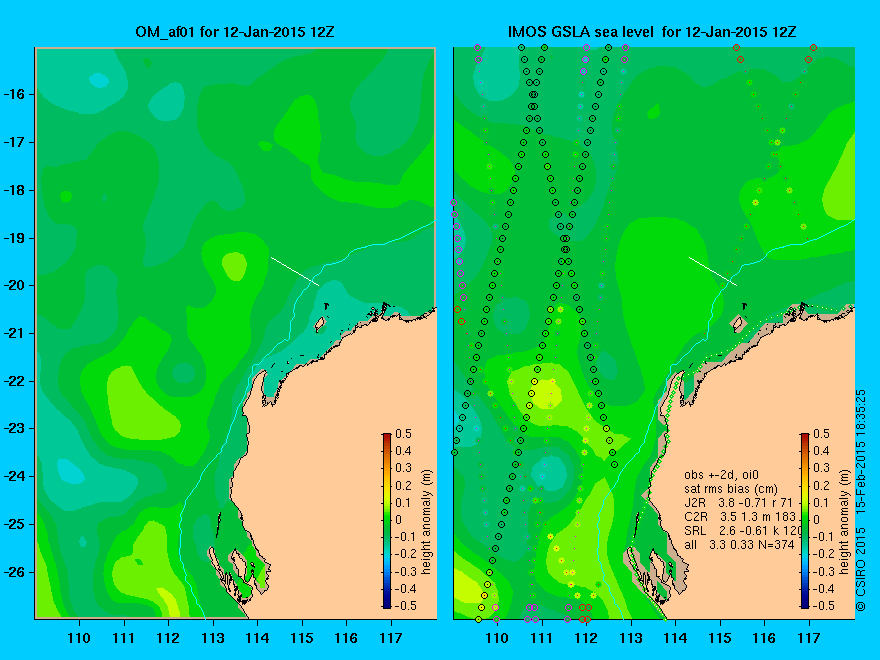Click the white transect line in IMOS GSLA map
Screen dimensions: 880x660
tap(713, 272)
